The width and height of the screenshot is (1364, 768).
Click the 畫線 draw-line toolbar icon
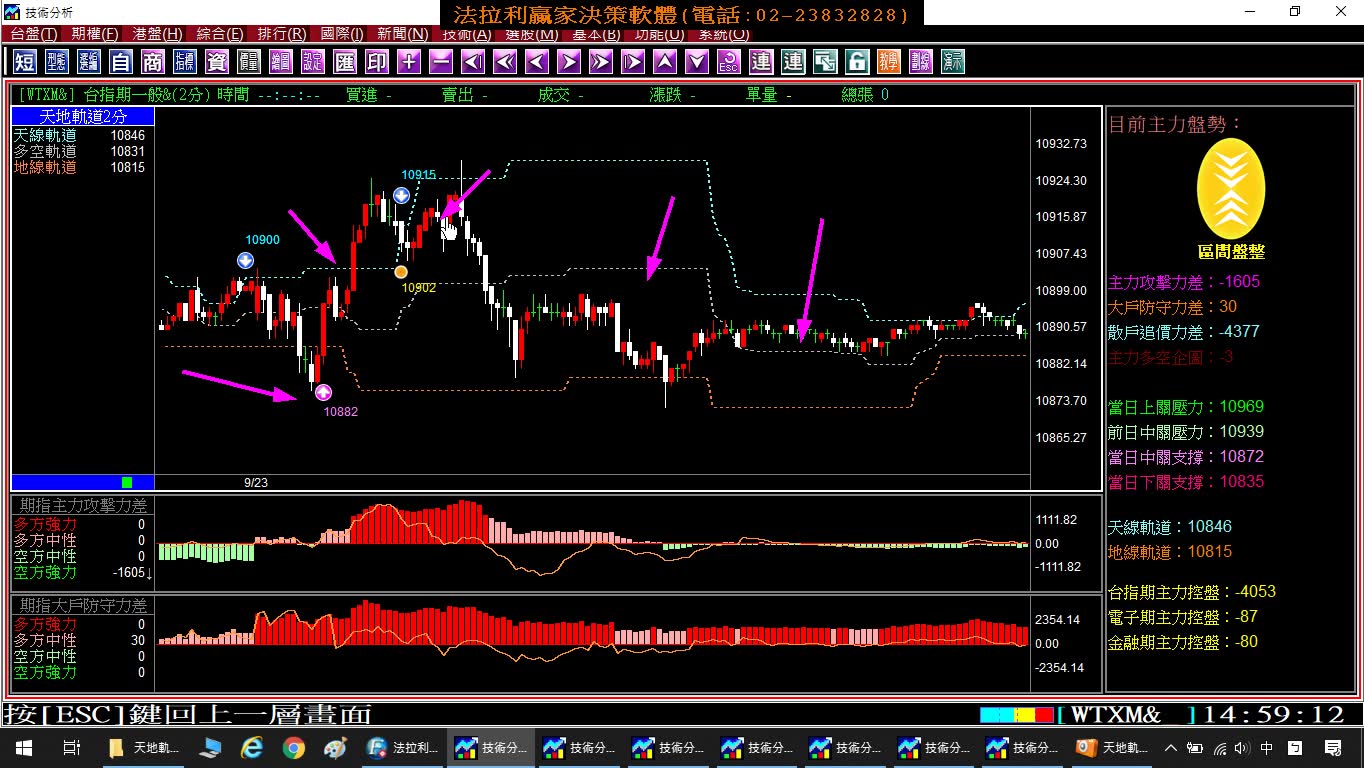pos(921,61)
